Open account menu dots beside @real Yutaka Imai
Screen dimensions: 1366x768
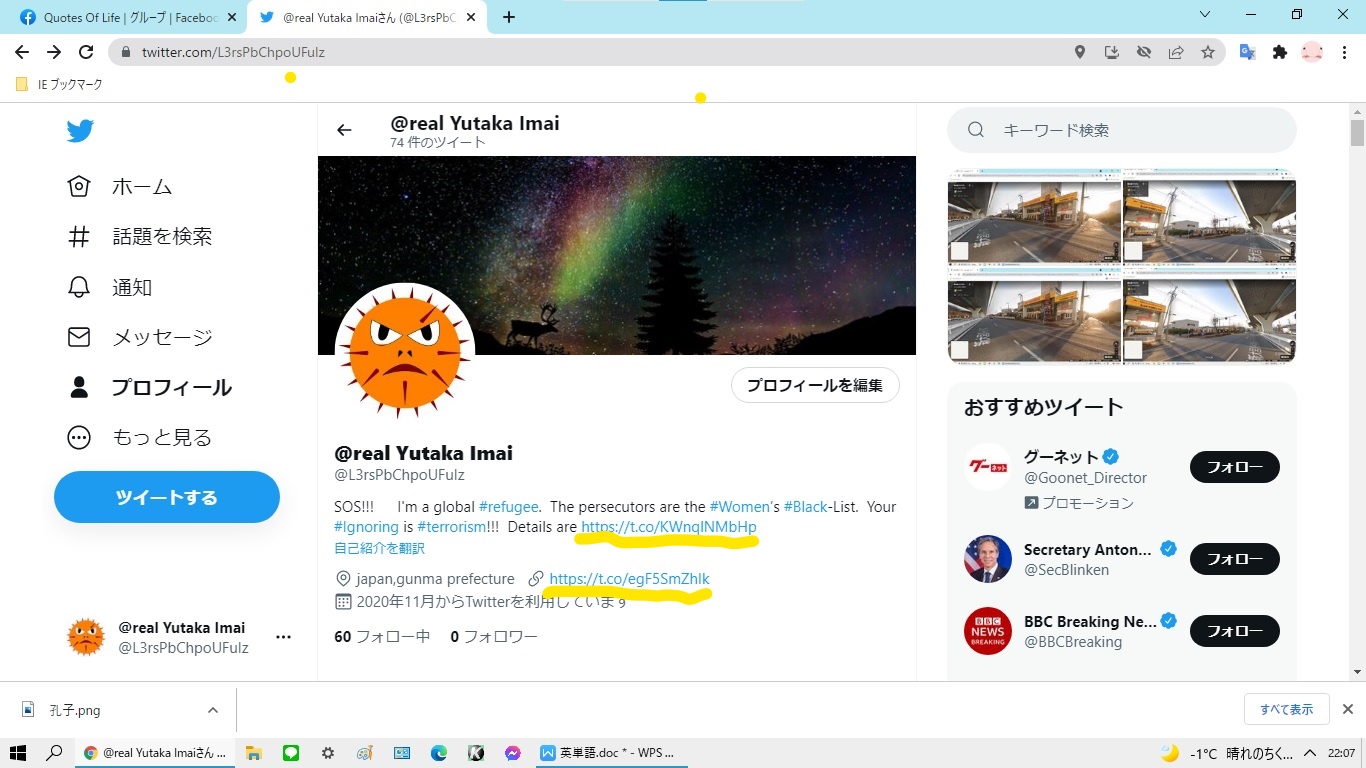(x=283, y=637)
